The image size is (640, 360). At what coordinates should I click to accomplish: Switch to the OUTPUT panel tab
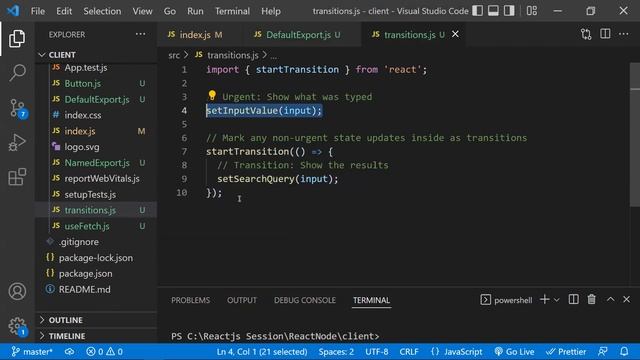point(242,300)
